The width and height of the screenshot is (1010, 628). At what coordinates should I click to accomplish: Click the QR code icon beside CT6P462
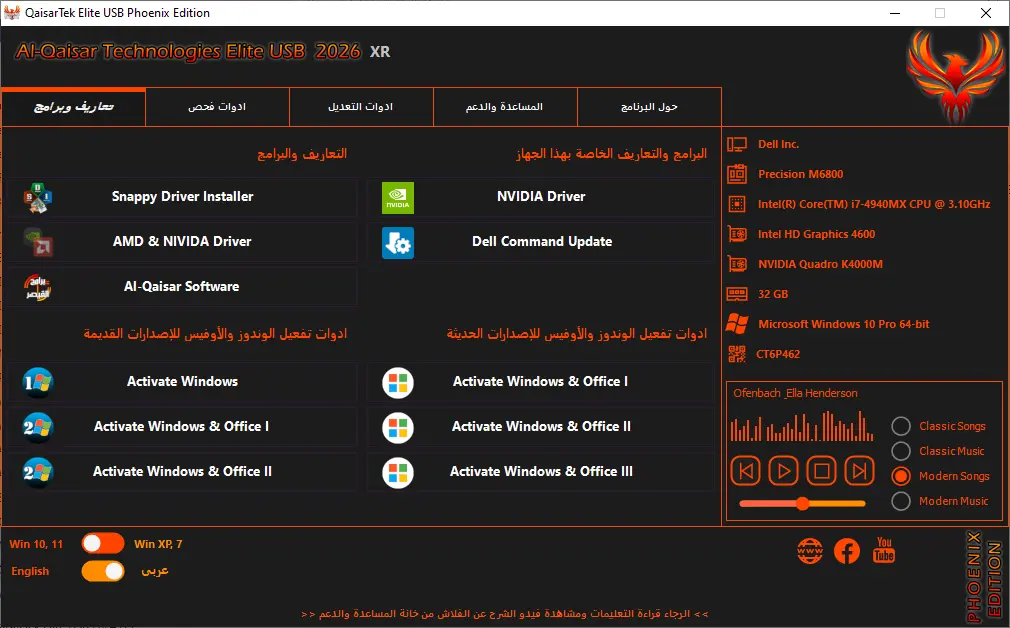click(737, 354)
